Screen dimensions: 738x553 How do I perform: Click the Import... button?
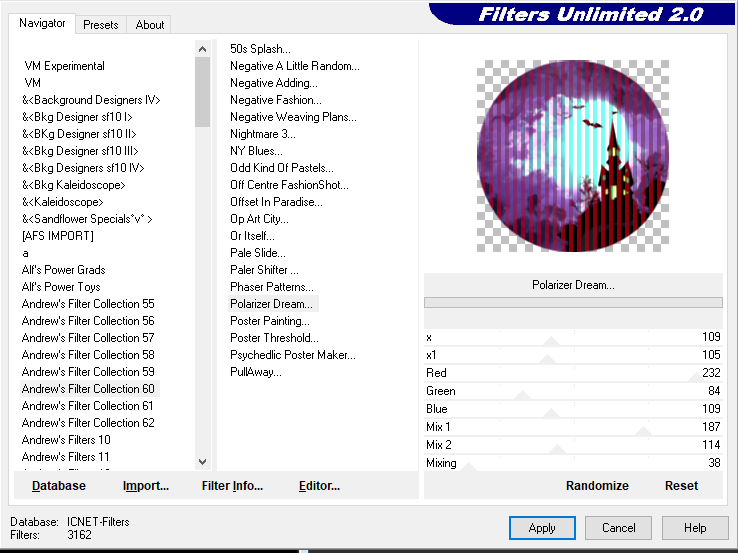[x=146, y=486]
